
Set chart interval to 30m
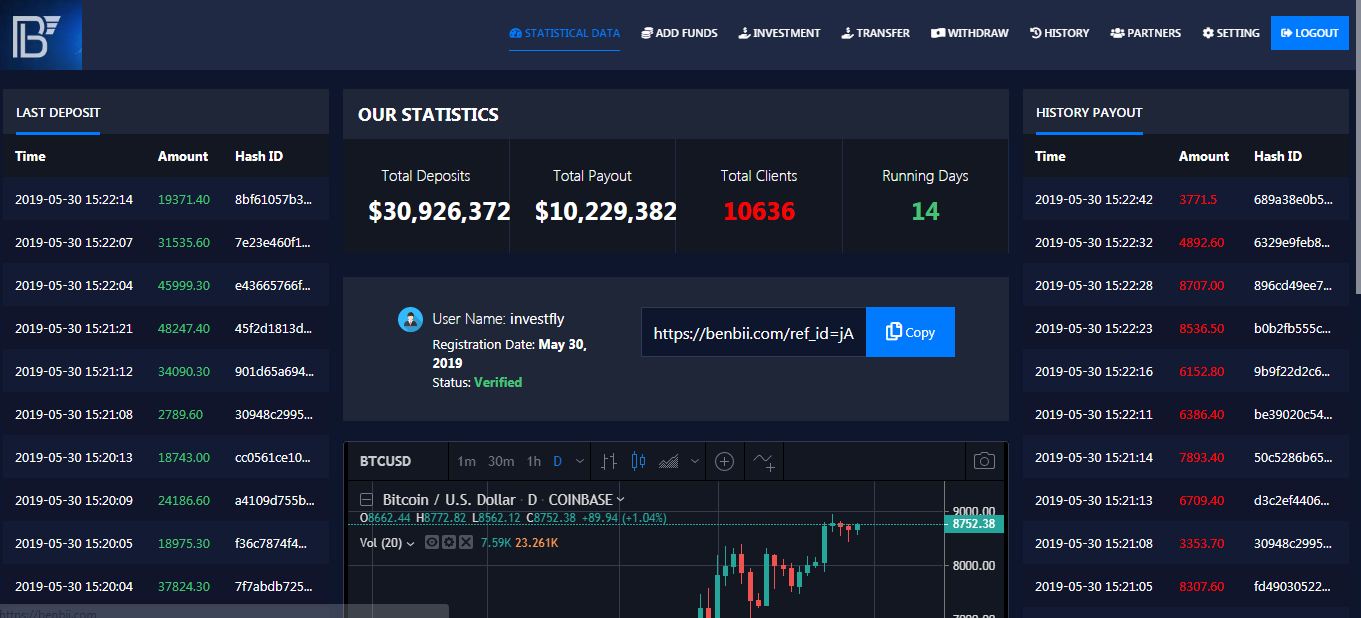click(501, 461)
